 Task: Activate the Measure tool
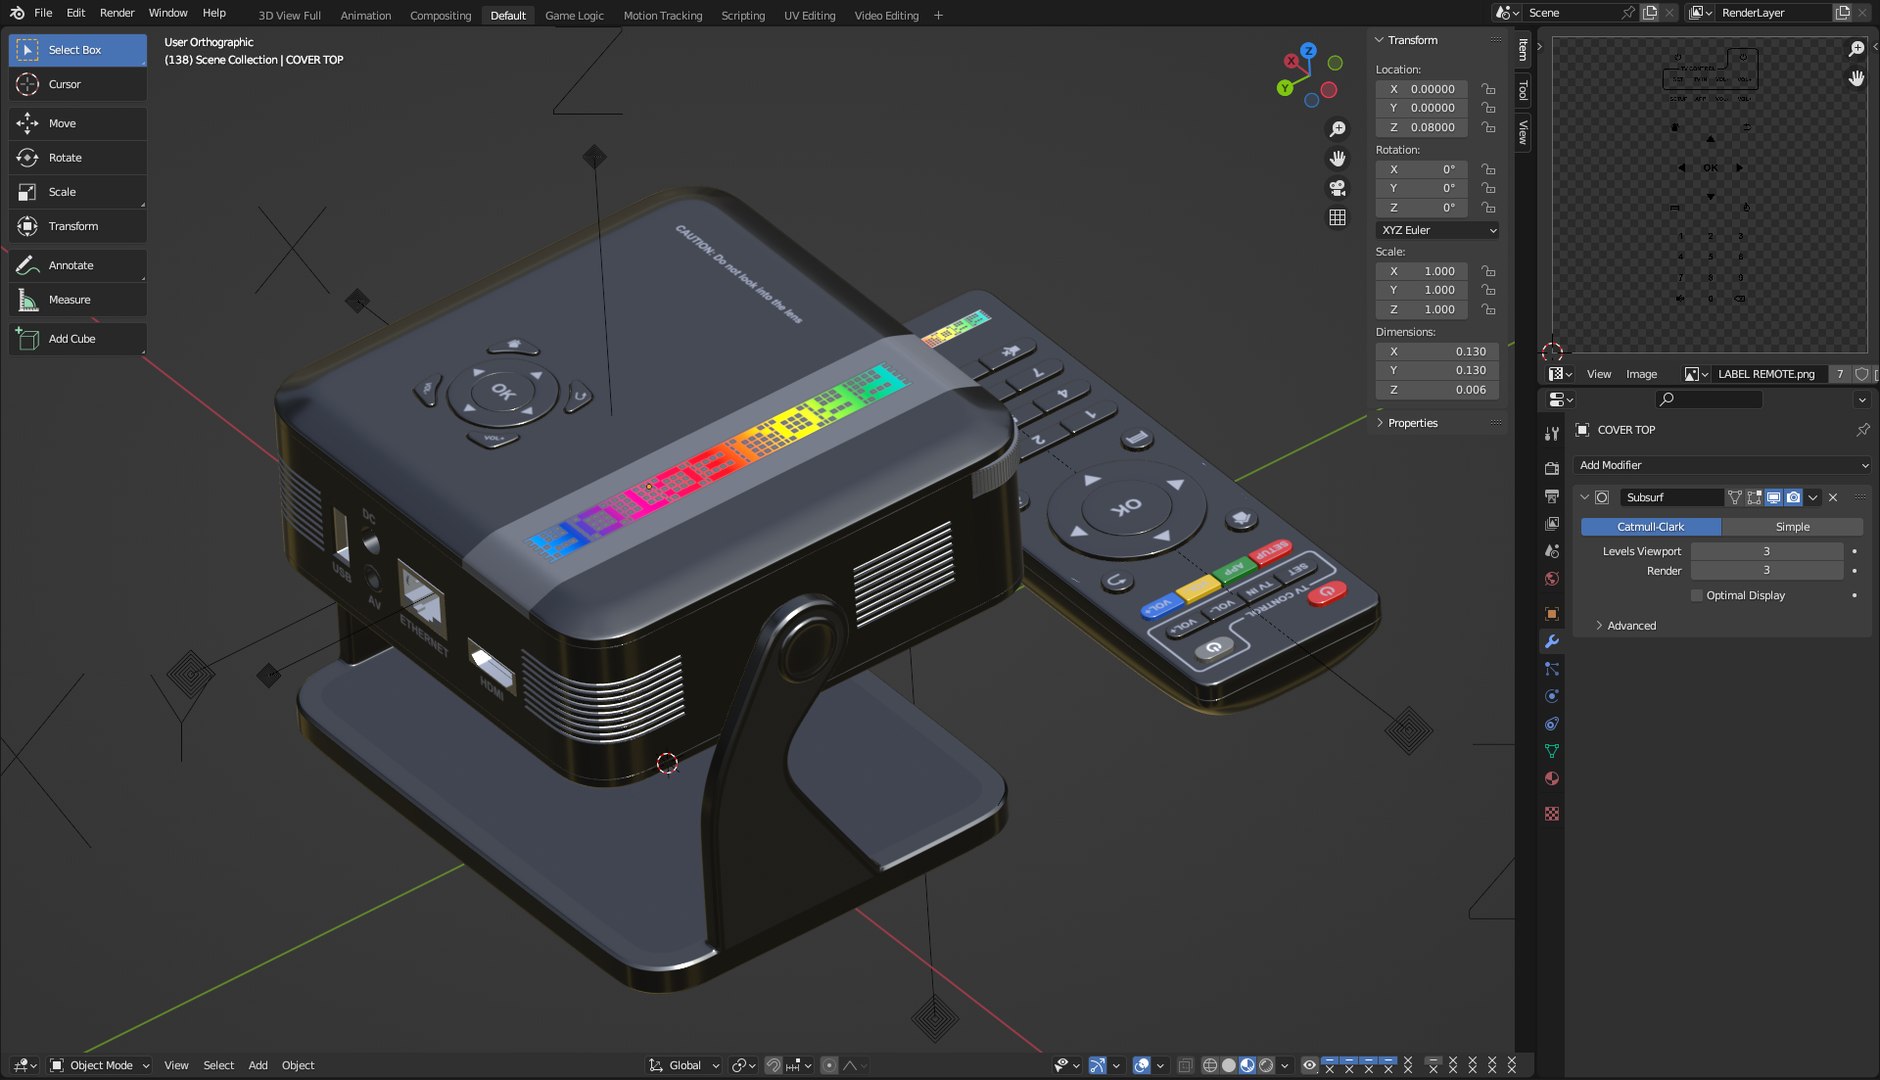pyautogui.click(x=78, y=299)
